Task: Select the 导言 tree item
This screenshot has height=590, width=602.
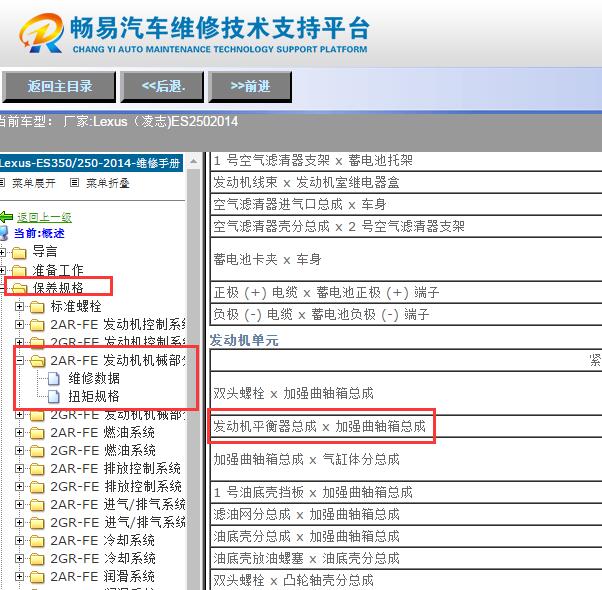Action: click(45, 252)
